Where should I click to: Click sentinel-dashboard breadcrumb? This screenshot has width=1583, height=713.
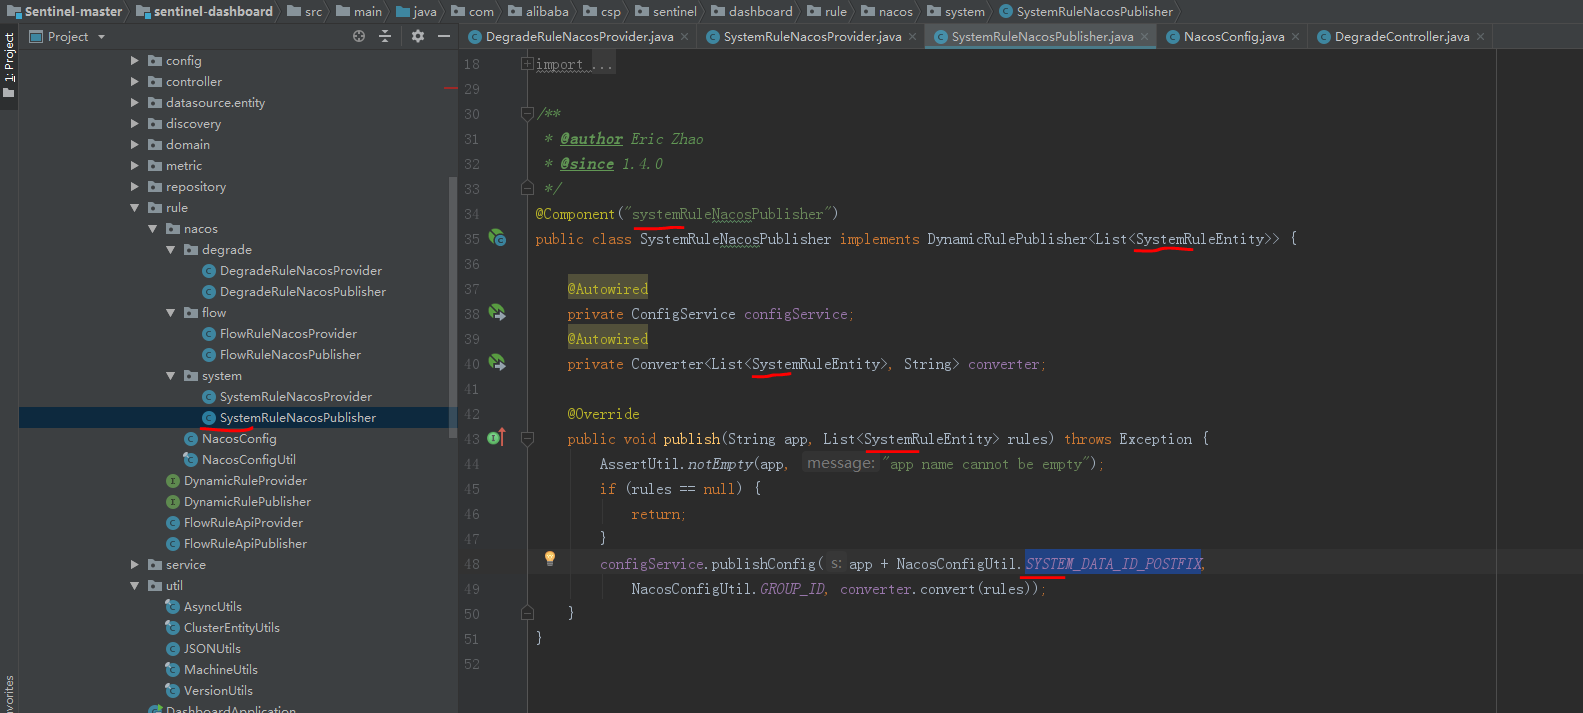pyautogui.click(x=204, y=12)
